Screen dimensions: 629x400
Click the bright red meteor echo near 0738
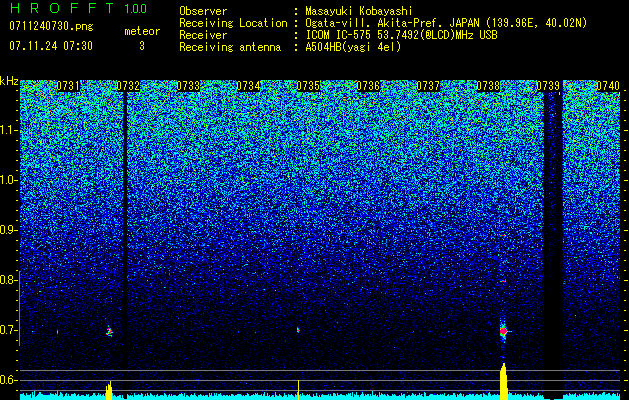click(x=503, y=331)
